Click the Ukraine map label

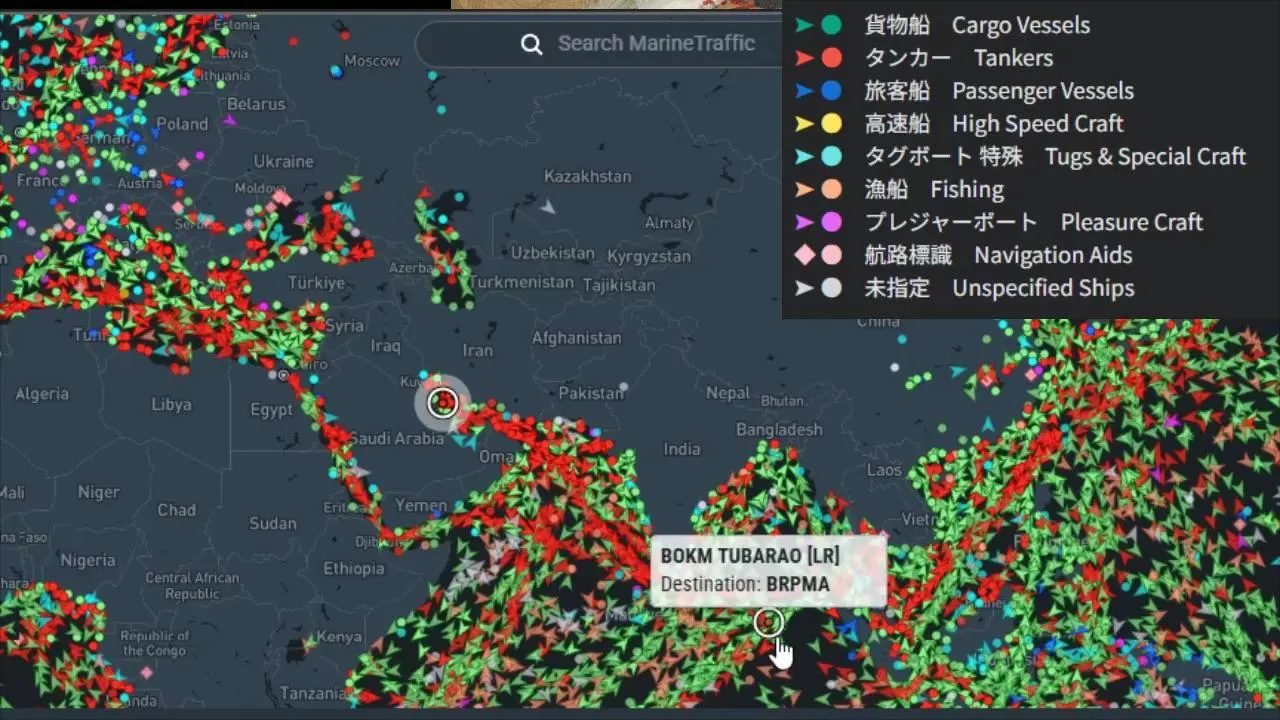284,161
